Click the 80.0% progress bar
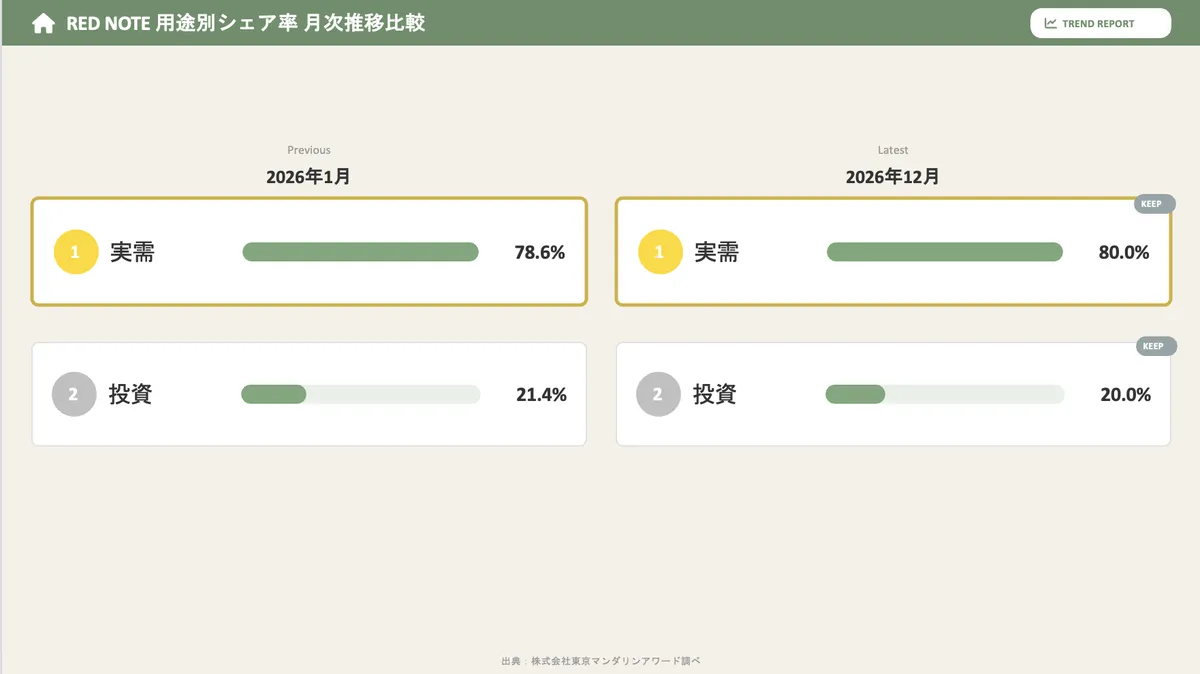This screenshot has width=1200, height=674. coord(944,252)
